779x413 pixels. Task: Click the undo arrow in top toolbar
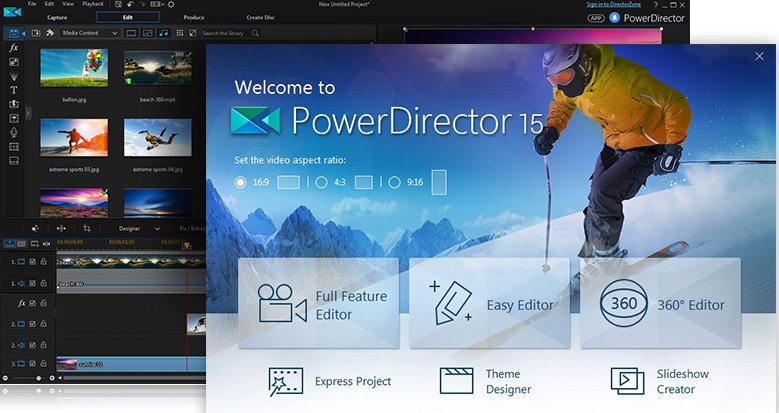coord(131,4)
